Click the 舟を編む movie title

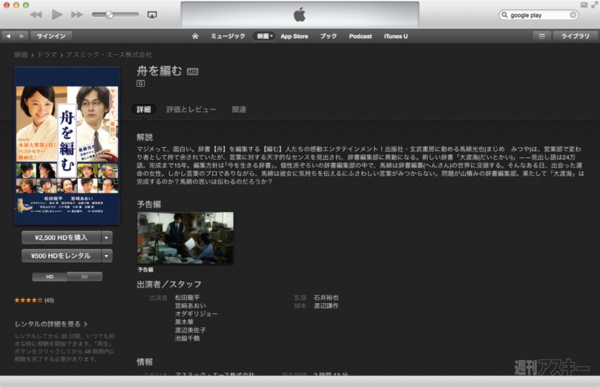click(159, 71)
